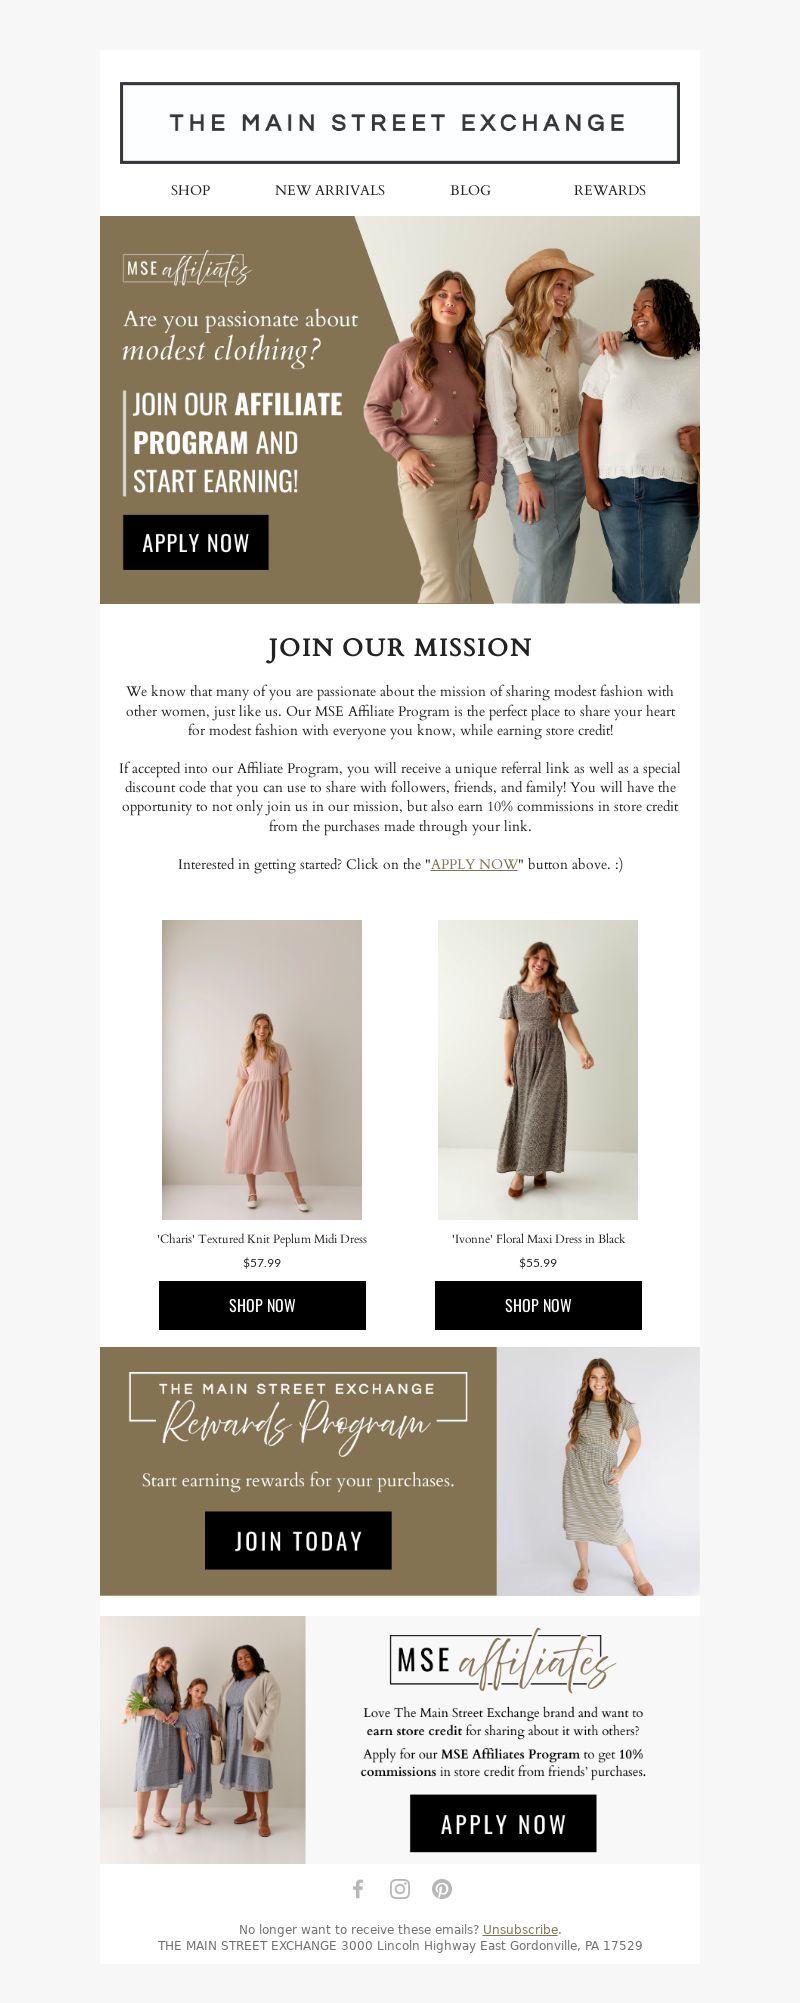Click the MSE affiliates logo in hero banner
Image resolution: width=800 pixels, height=2003 pixels.
pos(186,268)
